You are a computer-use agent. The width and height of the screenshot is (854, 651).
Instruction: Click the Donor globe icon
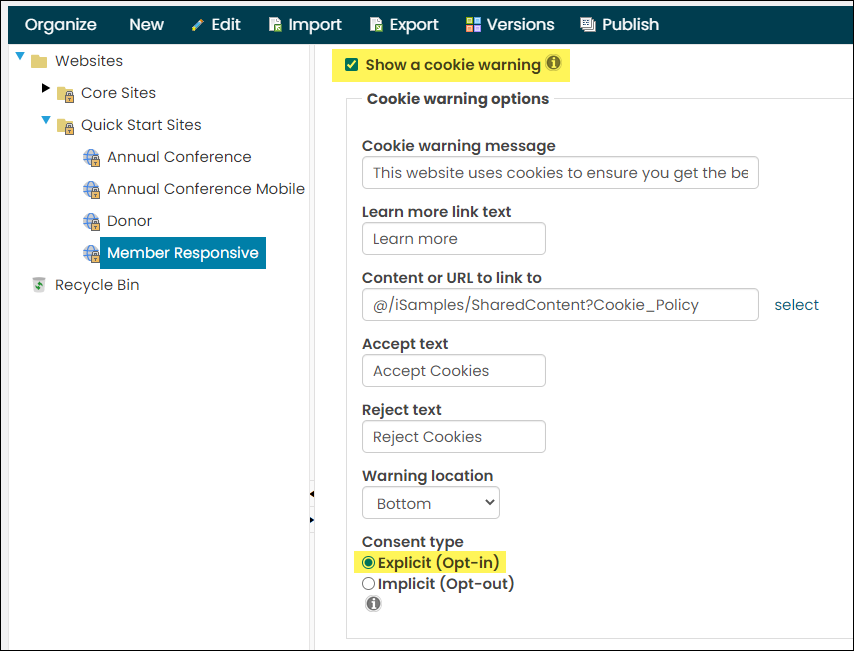click(x=92, y=222)
